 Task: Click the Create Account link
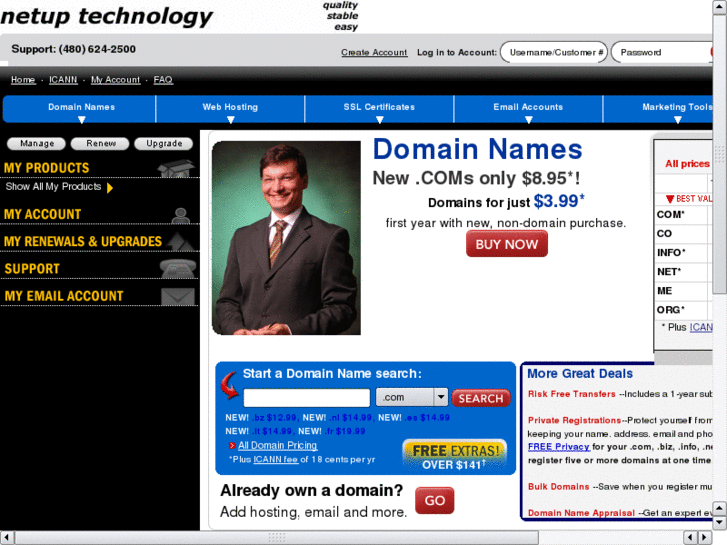pos(374,52)
